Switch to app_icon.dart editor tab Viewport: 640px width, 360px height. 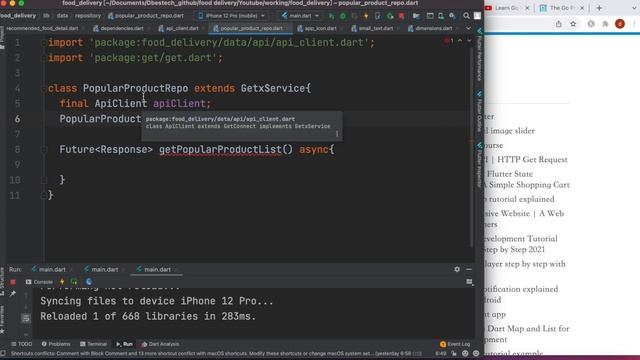pos(318,29)
